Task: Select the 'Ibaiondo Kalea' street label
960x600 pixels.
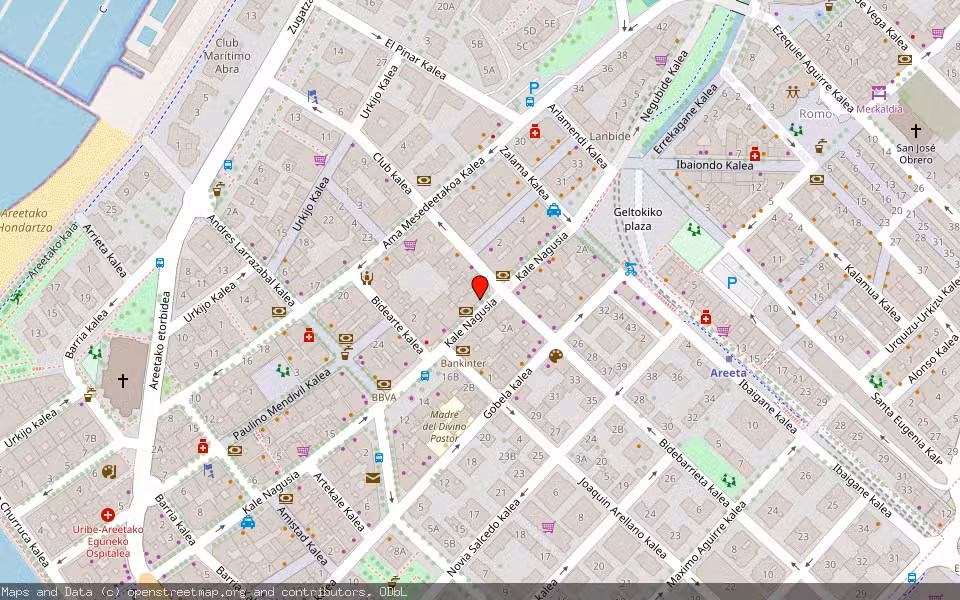Action: 715,165
